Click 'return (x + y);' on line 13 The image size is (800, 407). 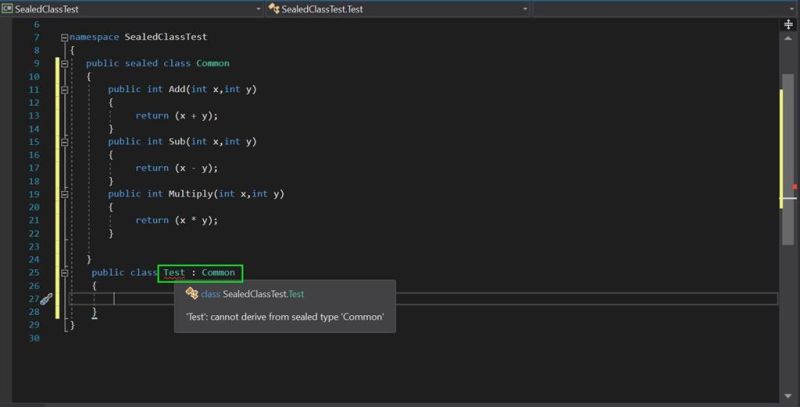[x=177, y=116]
